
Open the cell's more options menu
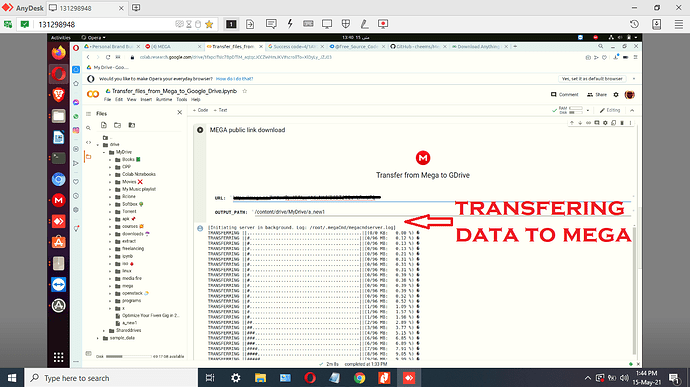tap(630, 123)
